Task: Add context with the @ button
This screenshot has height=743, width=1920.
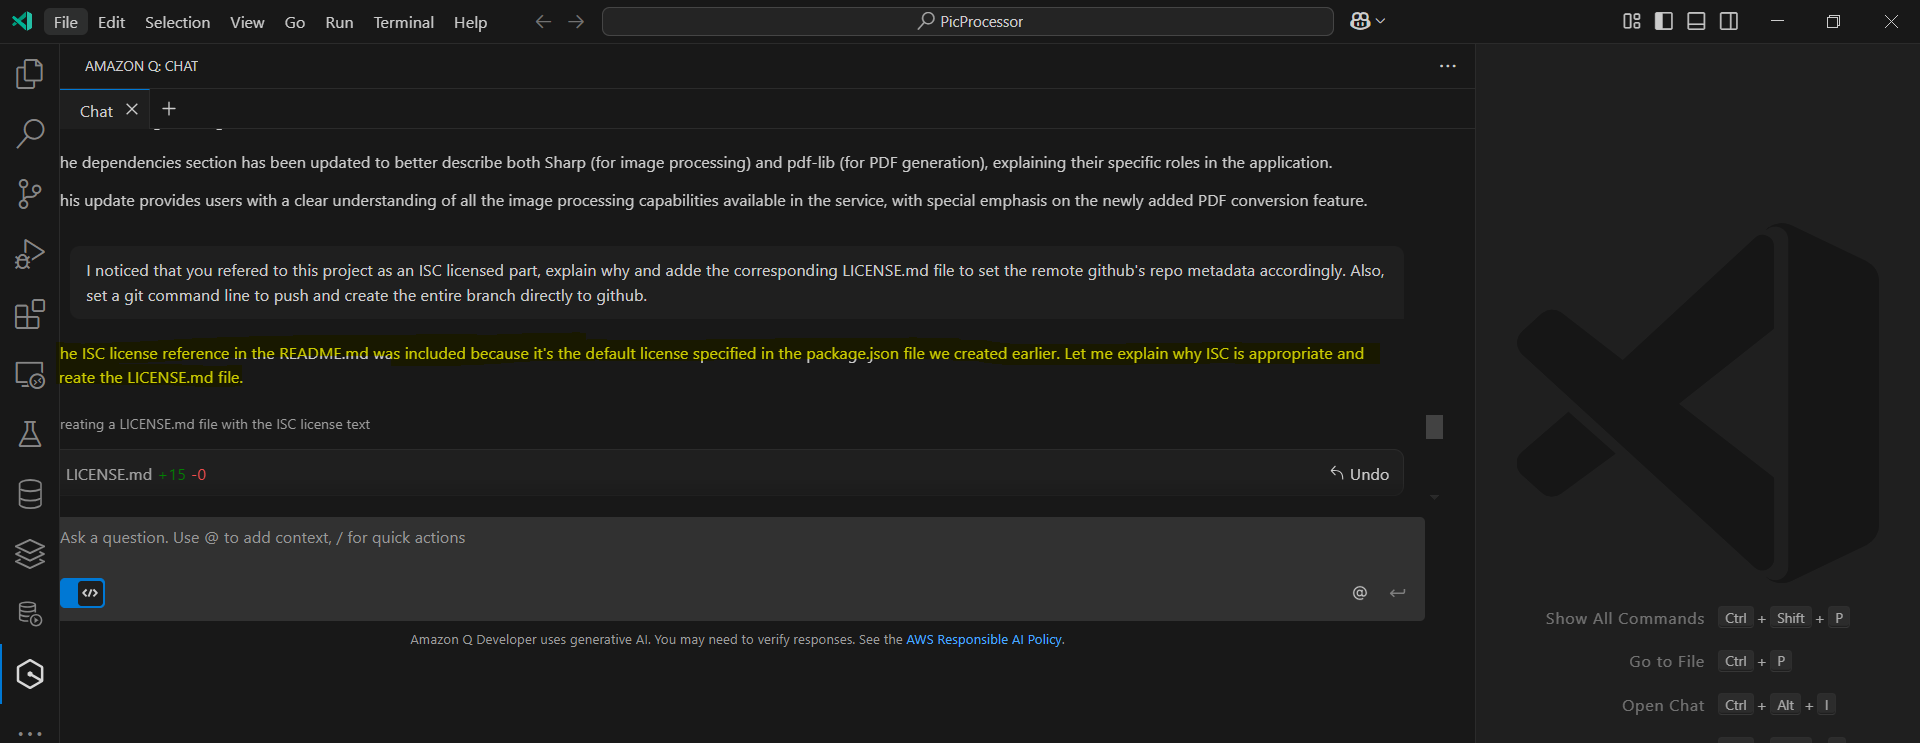Action: point(1359,593)
